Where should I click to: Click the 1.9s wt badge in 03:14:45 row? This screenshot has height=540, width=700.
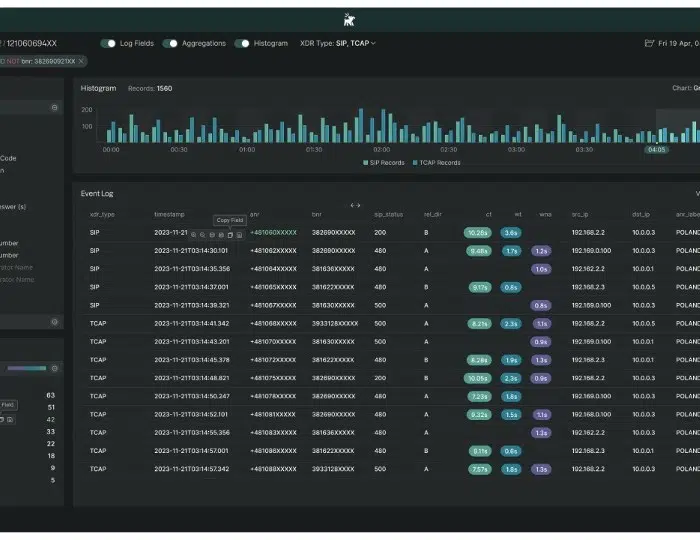click(511, 360)
